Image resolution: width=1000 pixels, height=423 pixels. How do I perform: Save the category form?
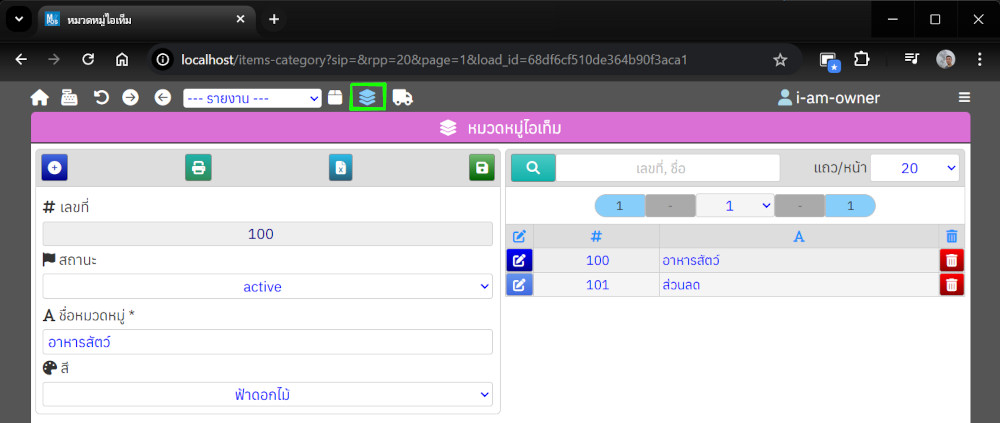pos(482,168)
